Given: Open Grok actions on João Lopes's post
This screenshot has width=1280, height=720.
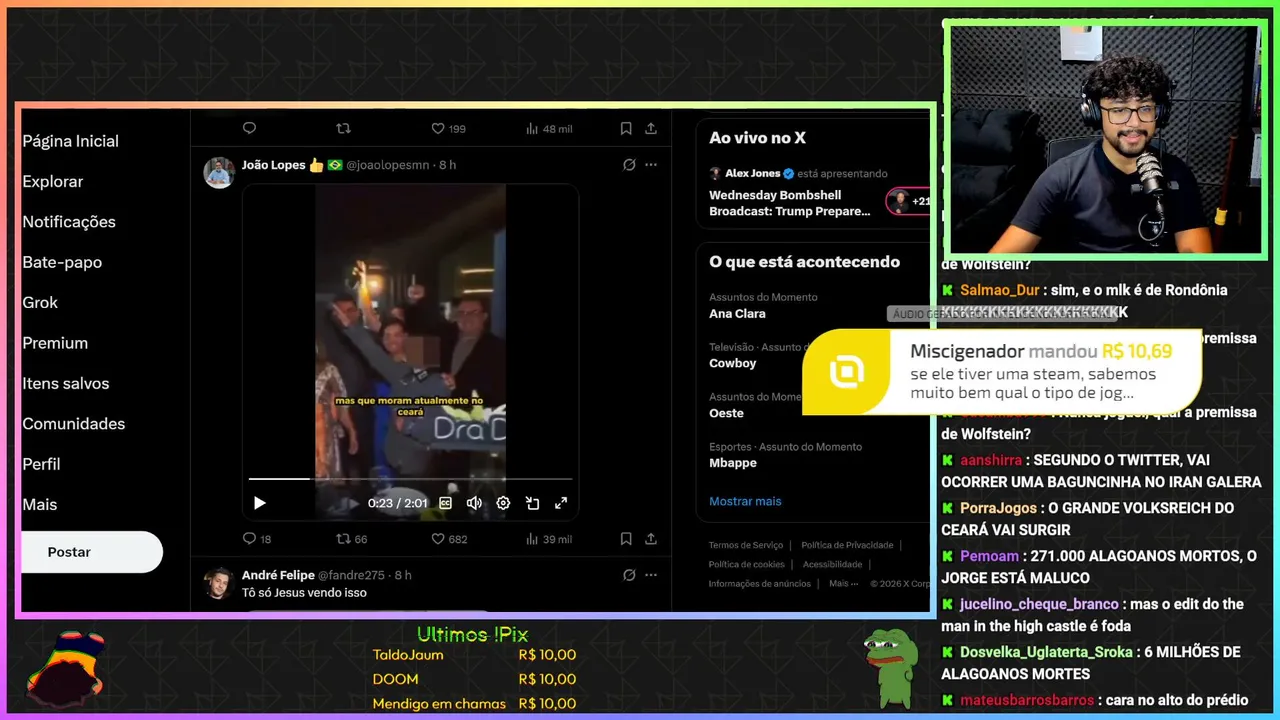Looking at the screenshot, I should click(629, 165).
